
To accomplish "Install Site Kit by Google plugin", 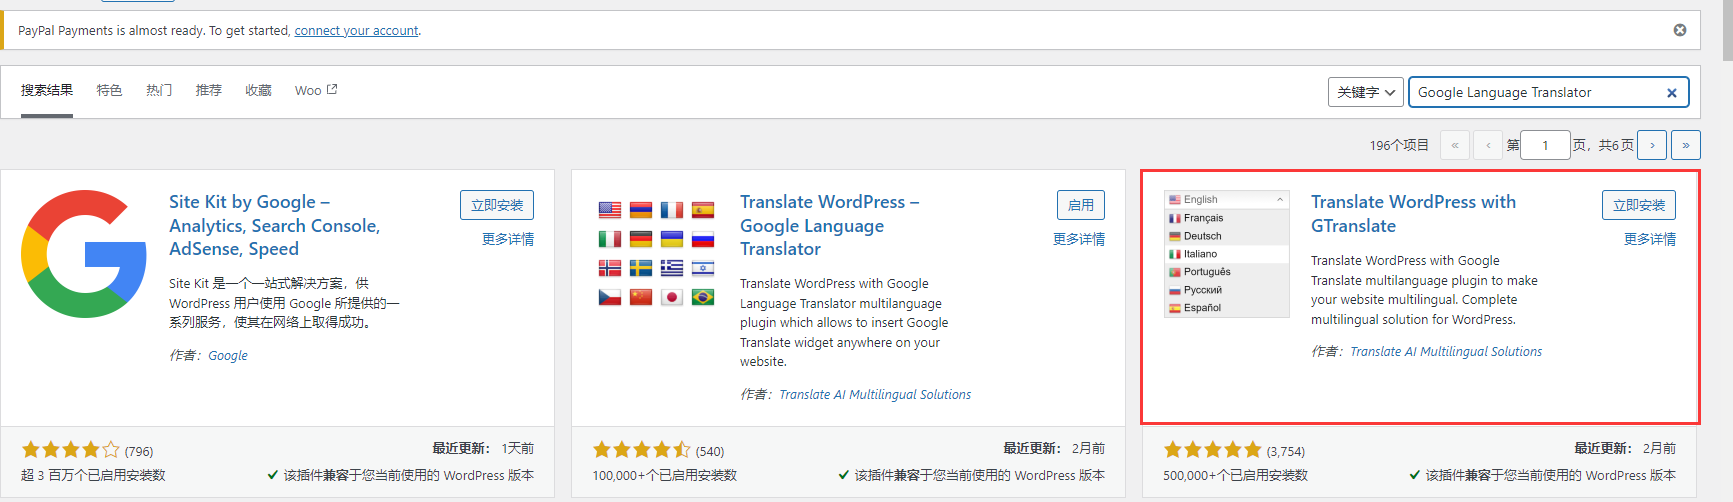I will 497,205.
